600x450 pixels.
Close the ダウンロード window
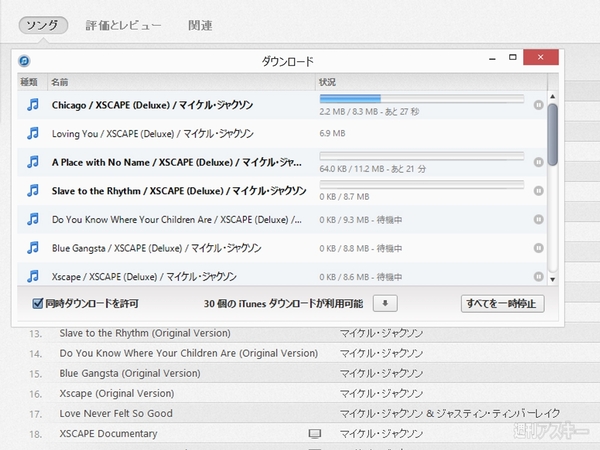click(541, 57)
